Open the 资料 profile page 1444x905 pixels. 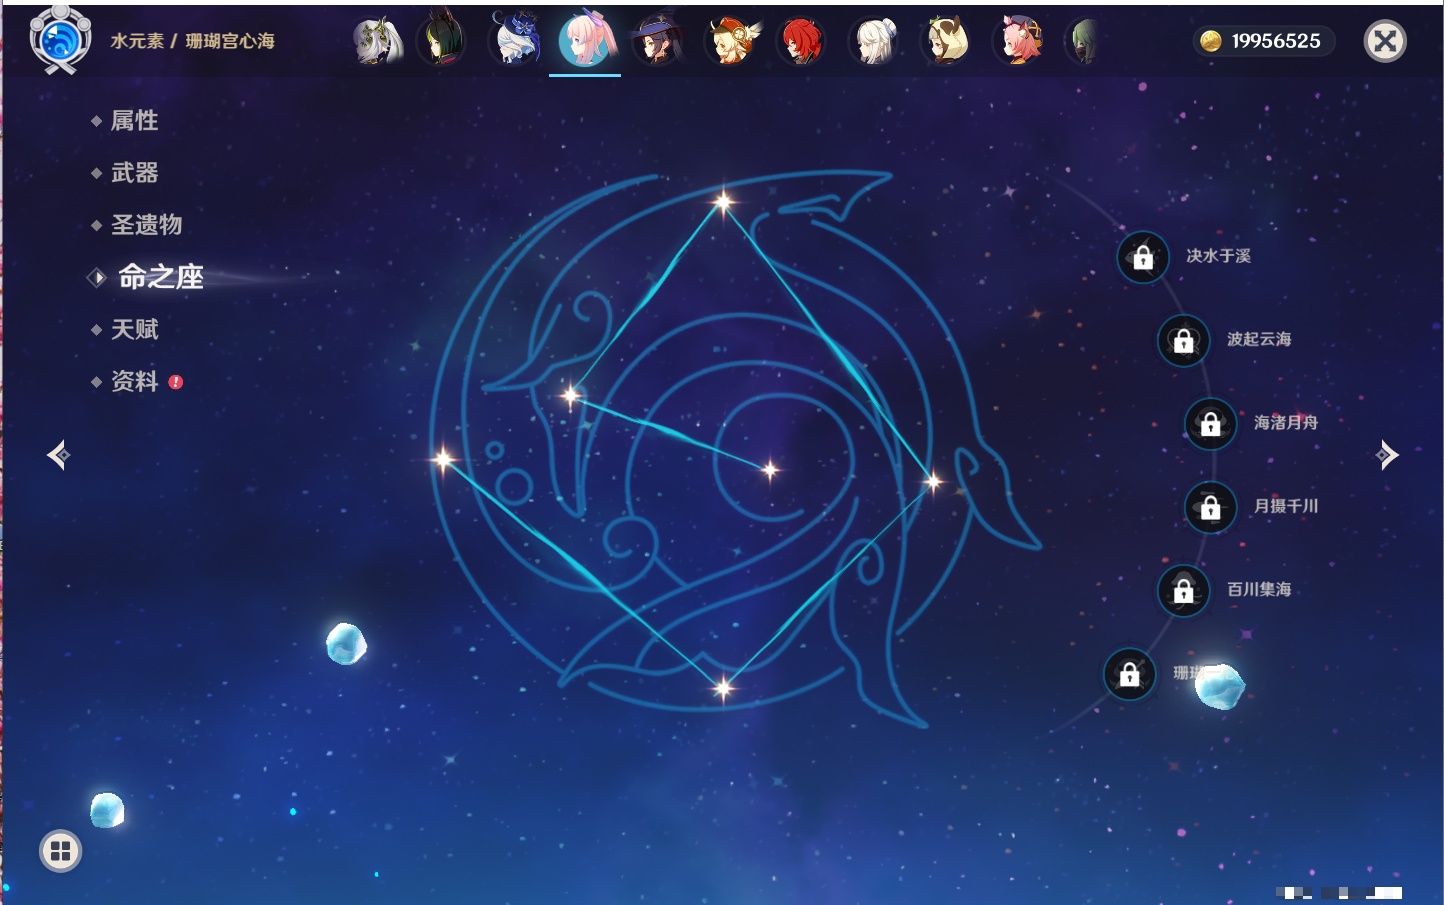[134, 381]
